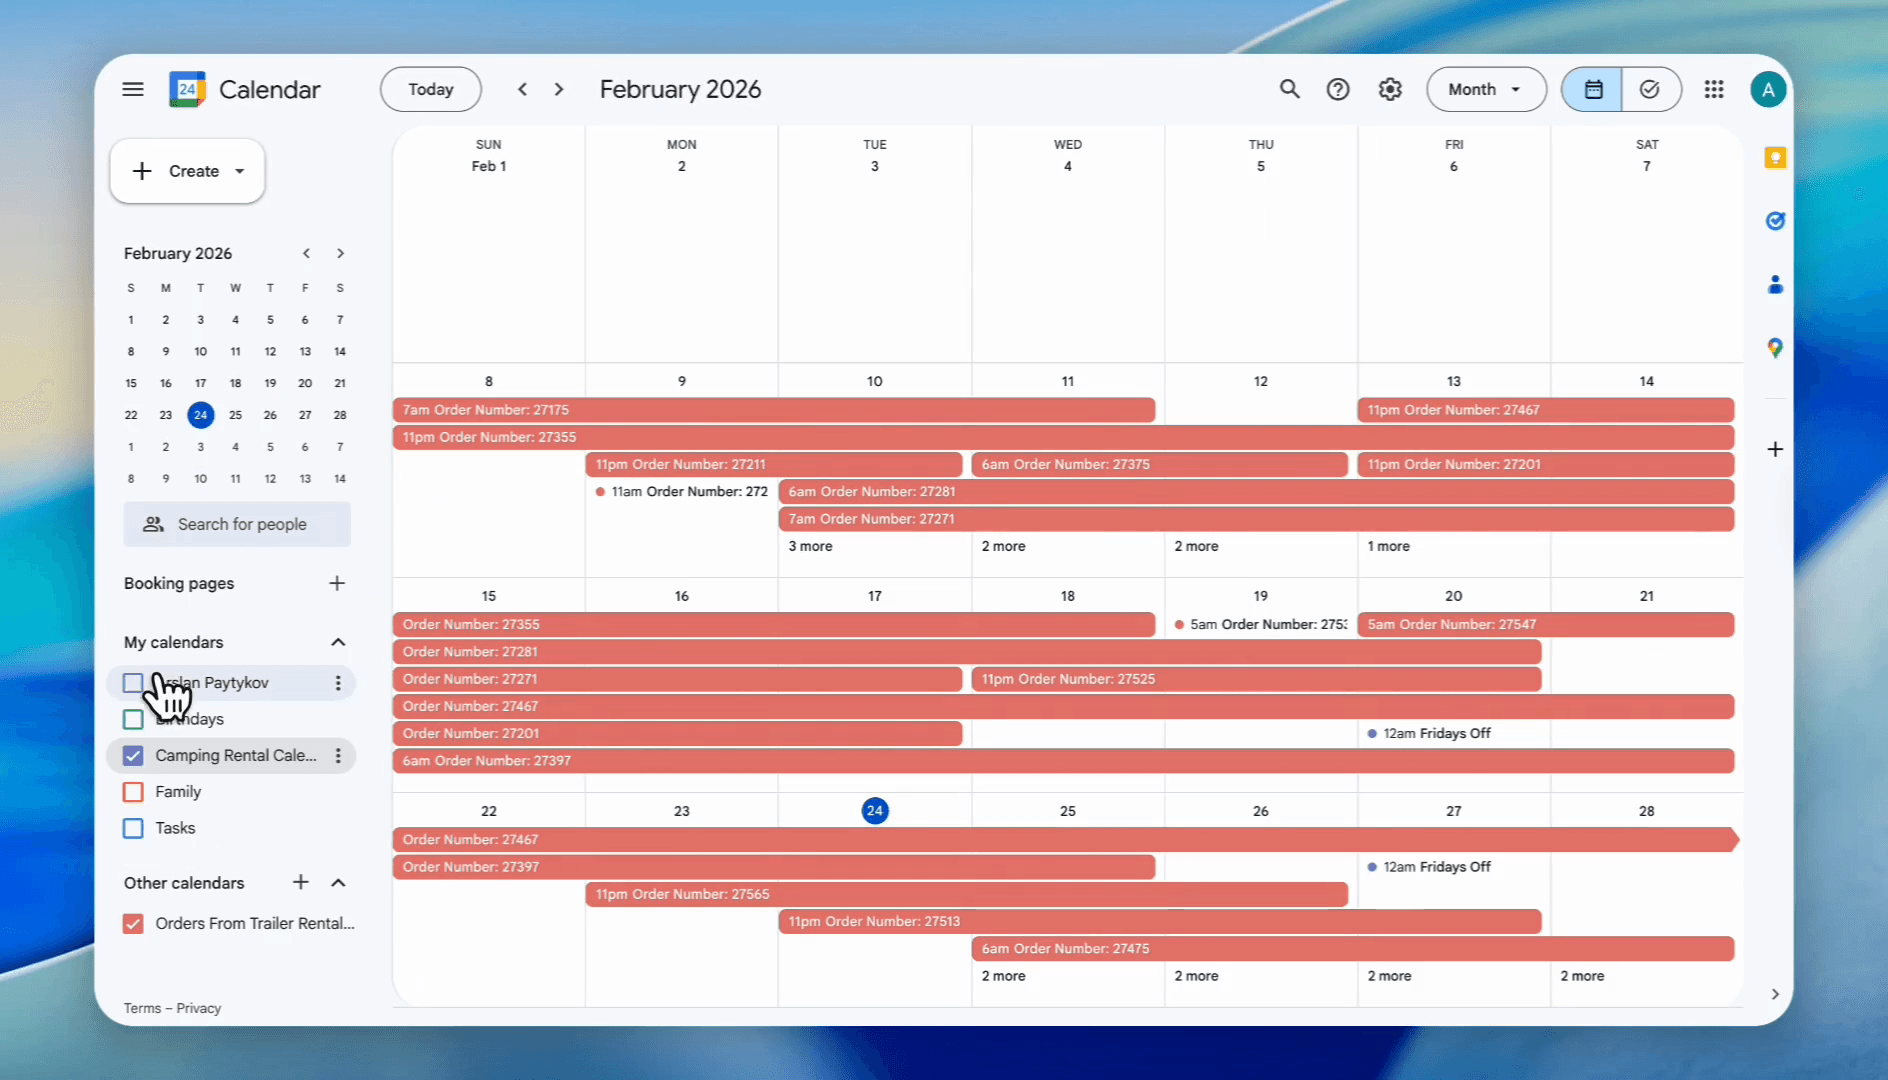The width and height of the screenshot is (1888, 1080).
Task: Open the Support help icon
Action: (1338, 89)
